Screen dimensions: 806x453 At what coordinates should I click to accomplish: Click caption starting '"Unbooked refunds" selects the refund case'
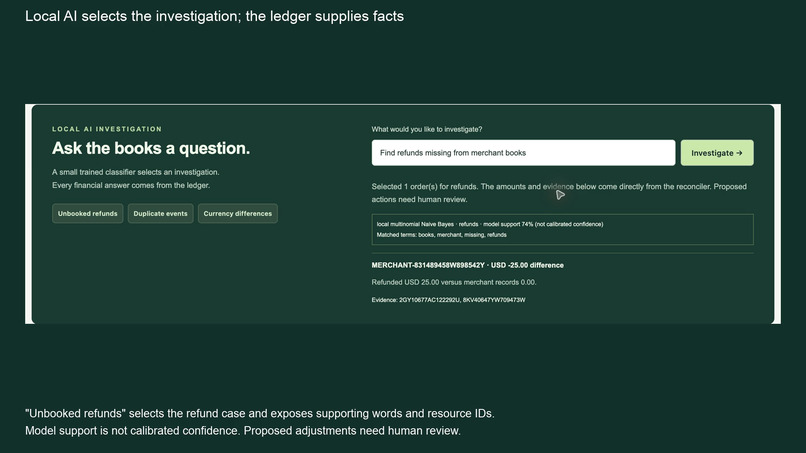click(260, 413)
